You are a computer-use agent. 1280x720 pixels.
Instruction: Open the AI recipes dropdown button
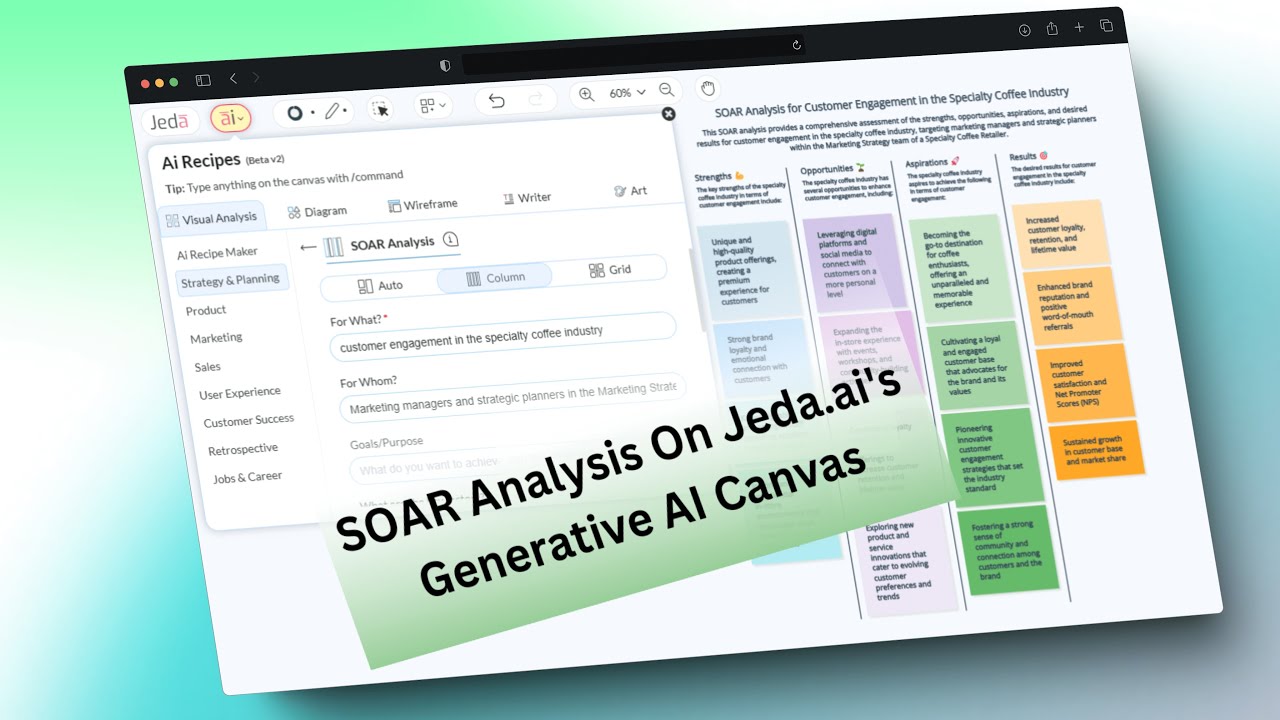(x=230, y=118)
